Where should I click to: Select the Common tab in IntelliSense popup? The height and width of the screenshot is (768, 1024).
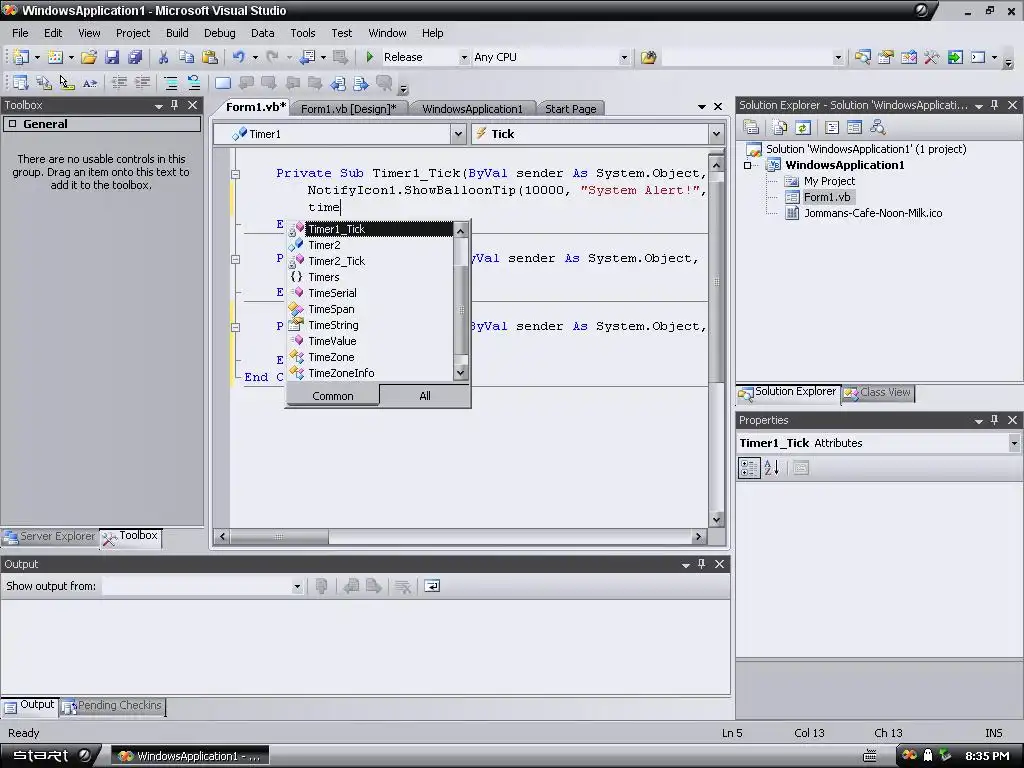click(332, 396)
